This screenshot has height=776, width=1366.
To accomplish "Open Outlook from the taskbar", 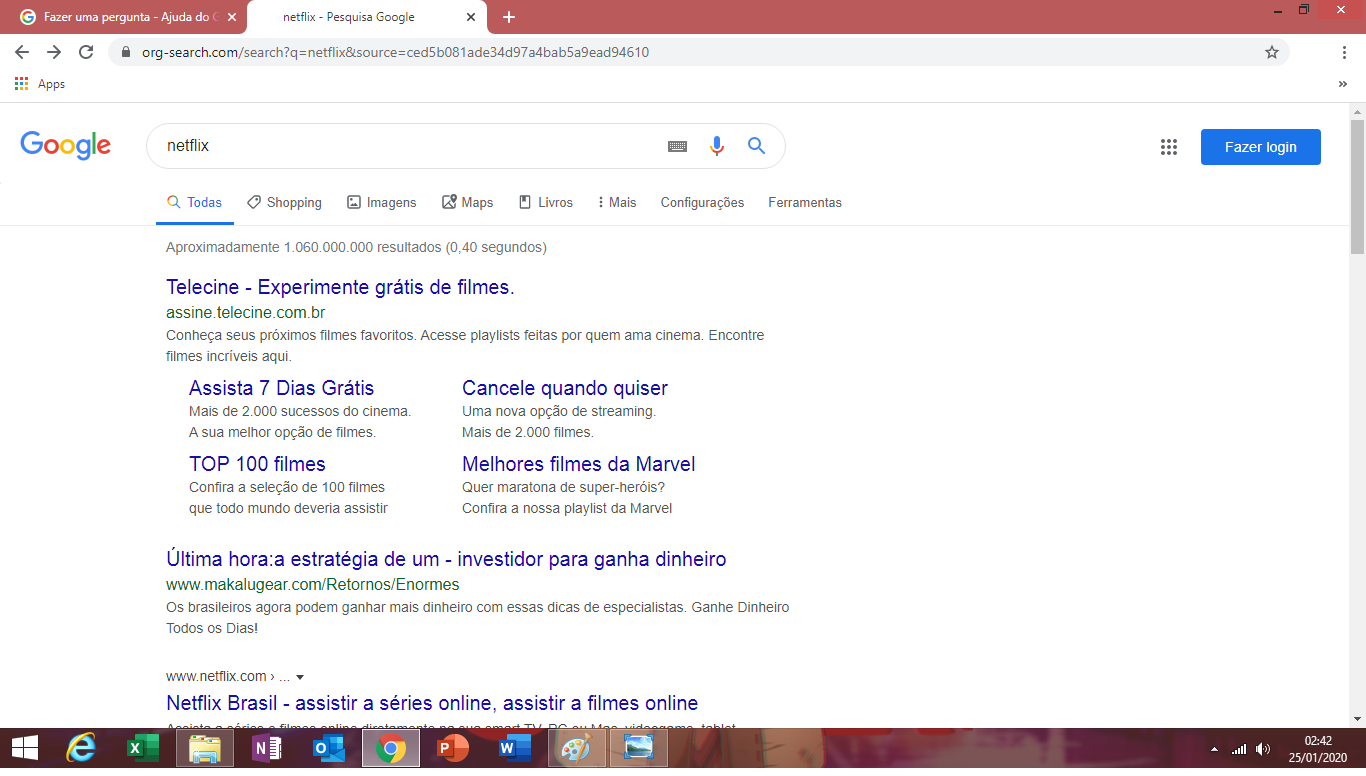I will [x=329, y=748].
